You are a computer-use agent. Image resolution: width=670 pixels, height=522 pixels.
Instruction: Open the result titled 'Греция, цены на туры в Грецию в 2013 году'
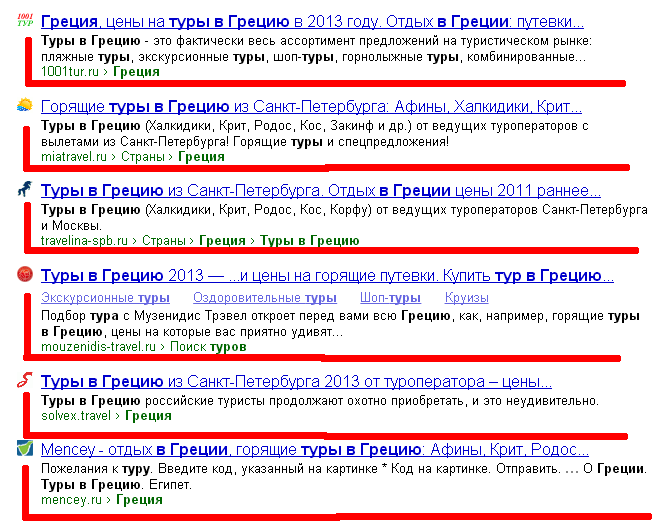(312, 21)
